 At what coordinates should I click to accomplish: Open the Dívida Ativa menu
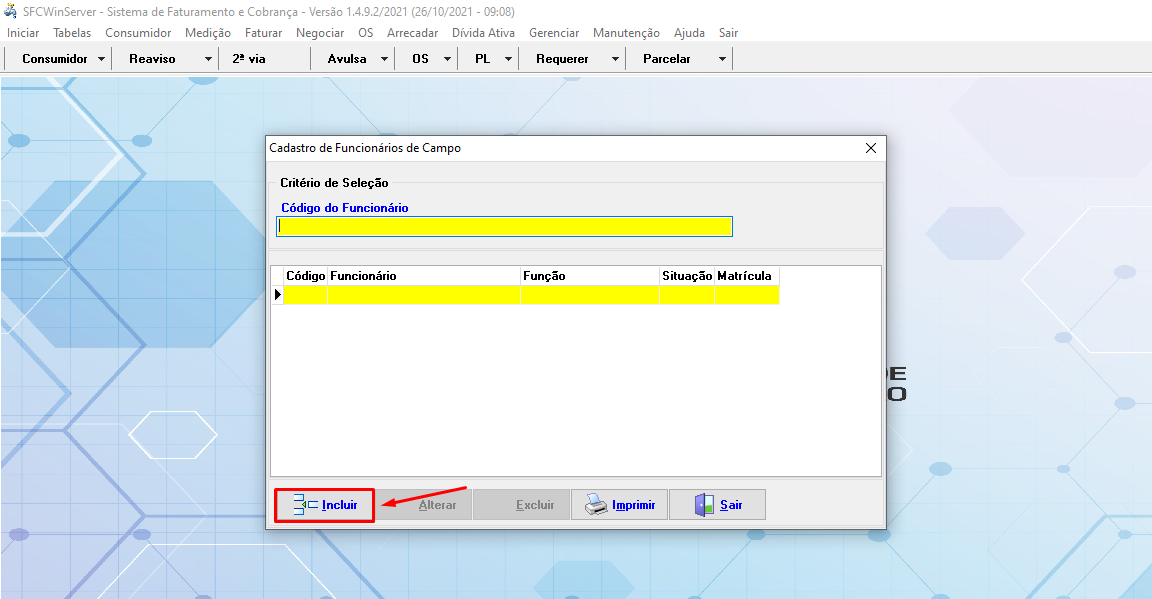[x=483, y=33]
